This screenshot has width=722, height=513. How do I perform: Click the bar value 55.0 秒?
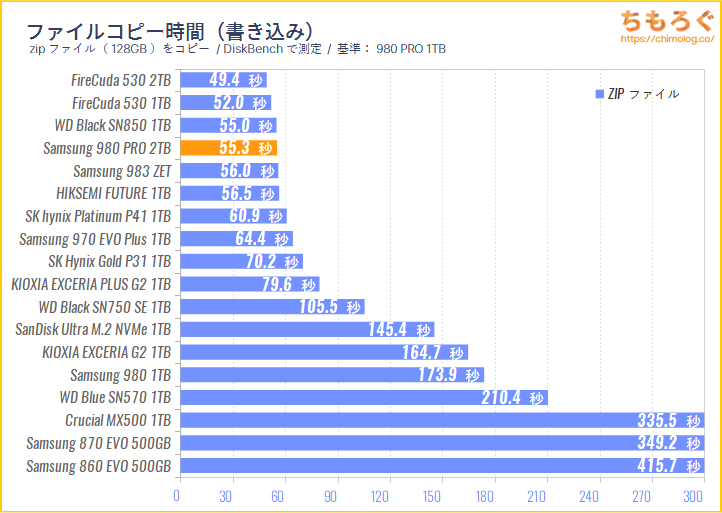245,125
